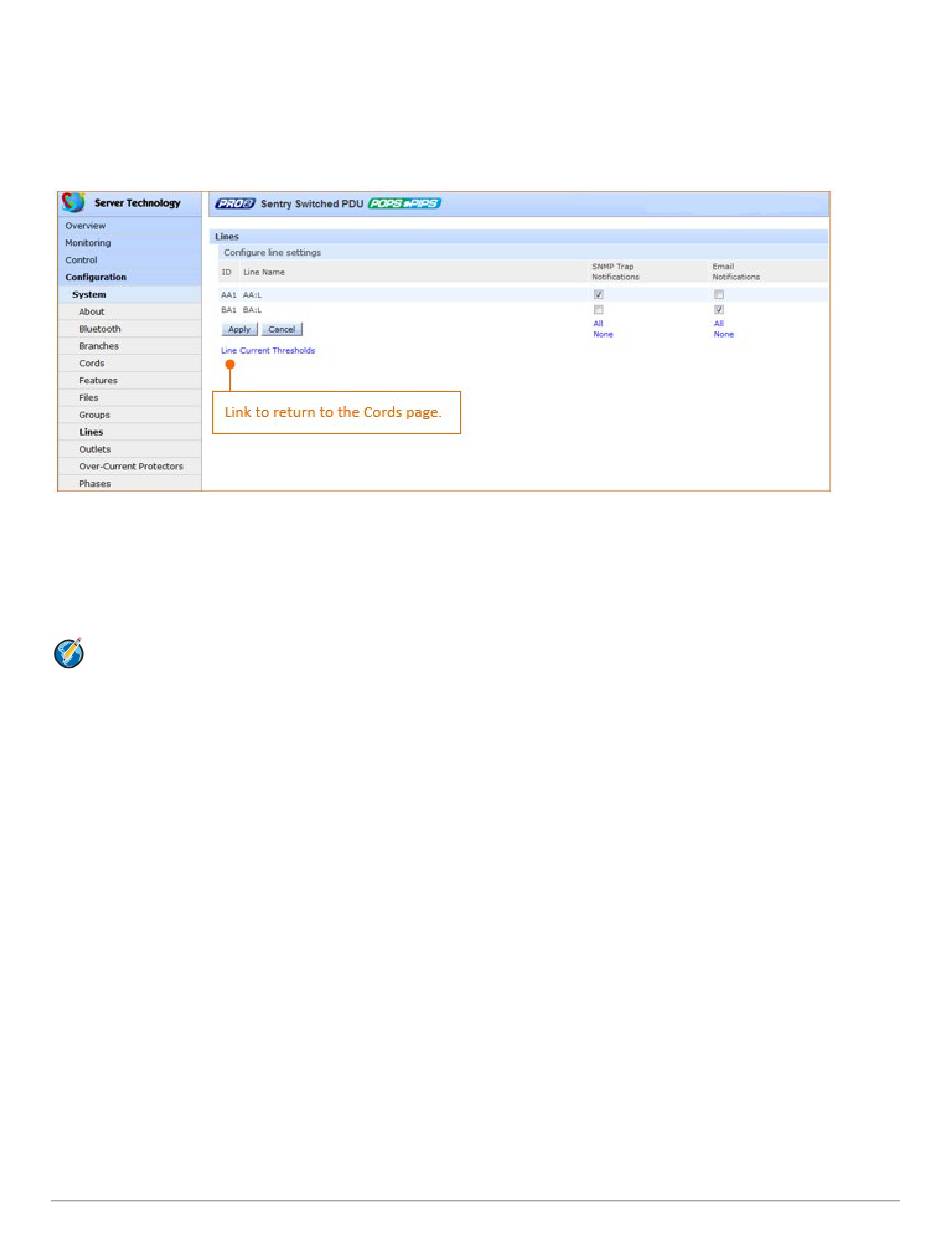Follow the Line Current Thresholds link

268,351
